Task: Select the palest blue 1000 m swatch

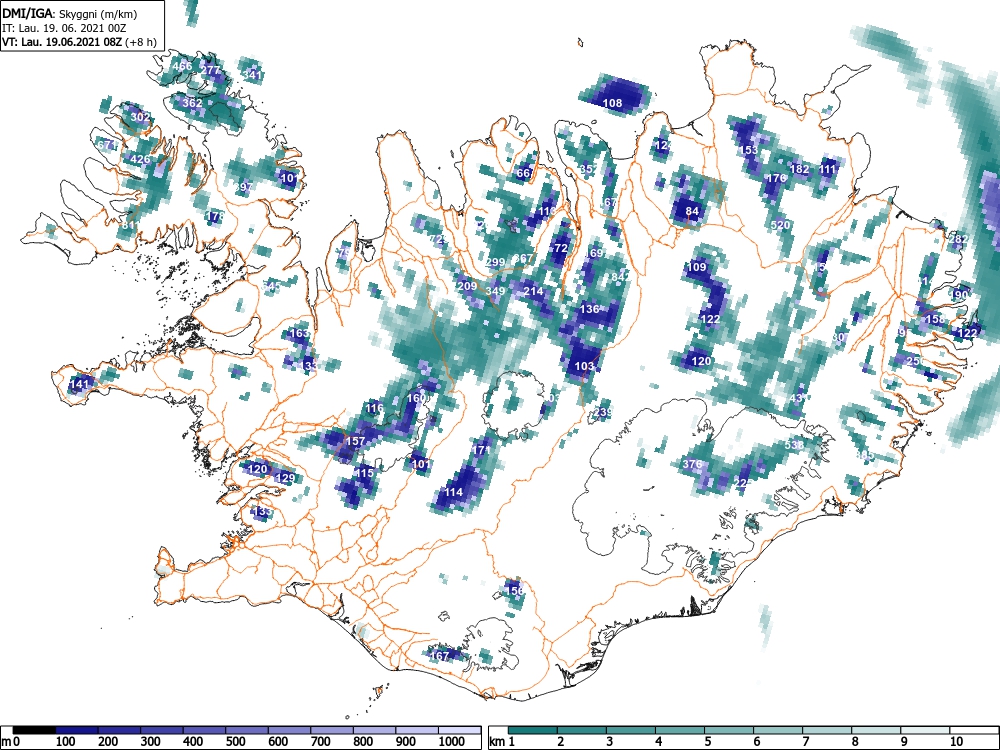Action: (460, 730)
